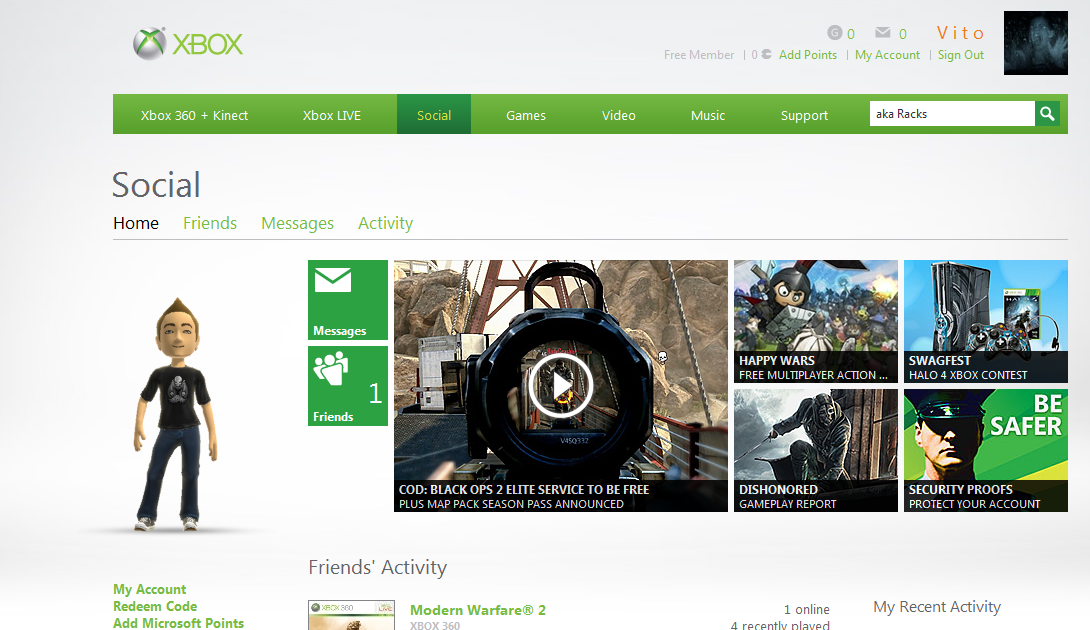Select the Social menu item

point(434,114)
